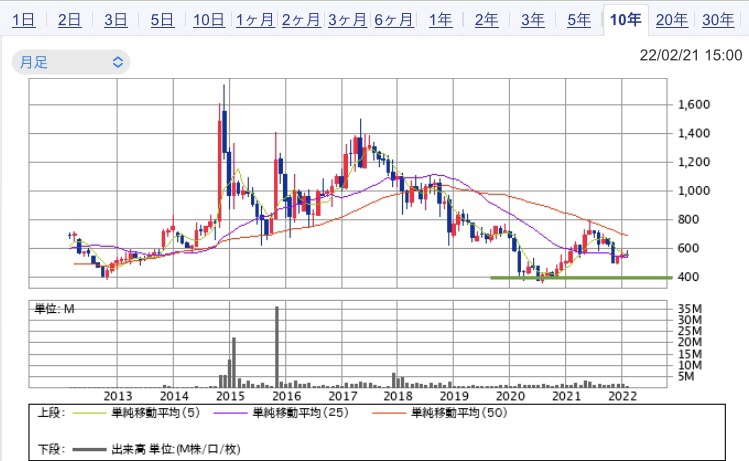Click the 400 price axis label
This screenshot has height=461, width=749.
pyautogui.click(x=688, y=277)
